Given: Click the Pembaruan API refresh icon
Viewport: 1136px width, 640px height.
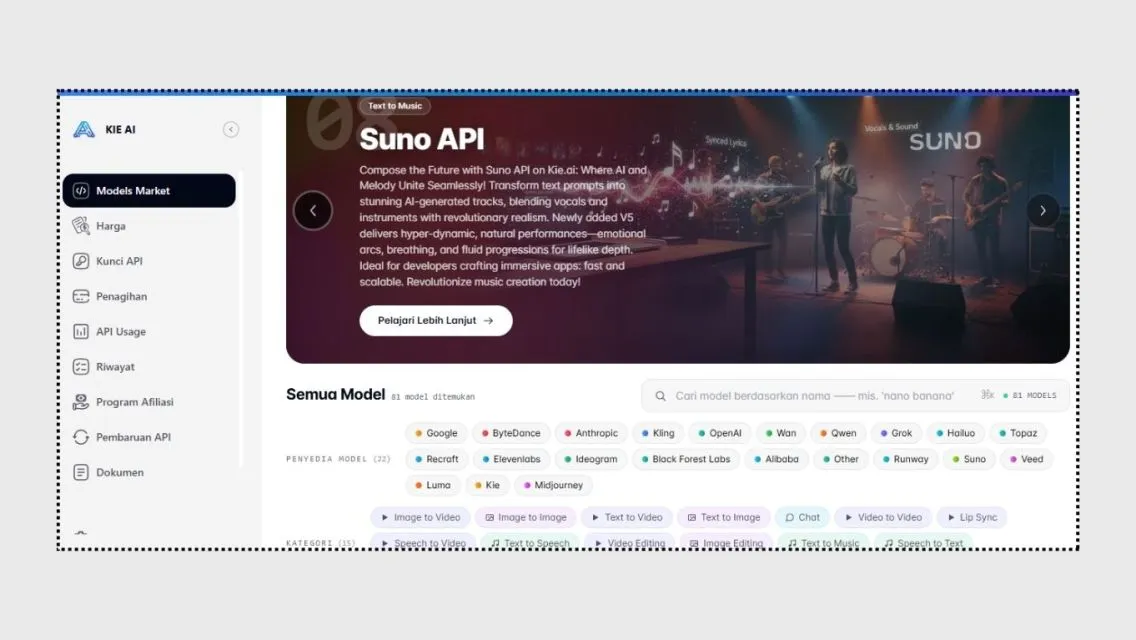Looking at the screenshot, I should click(x=80, y=437).
